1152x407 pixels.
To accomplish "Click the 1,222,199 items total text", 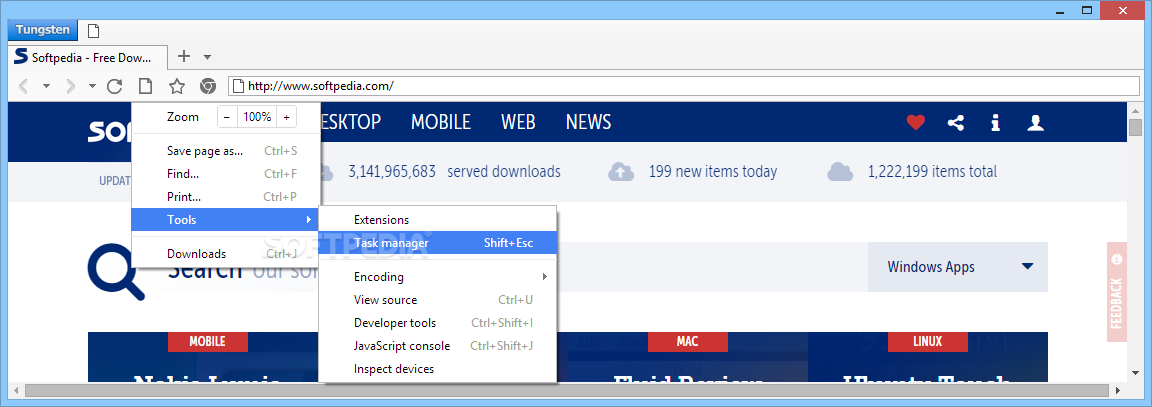I will [x=932, y=172].
